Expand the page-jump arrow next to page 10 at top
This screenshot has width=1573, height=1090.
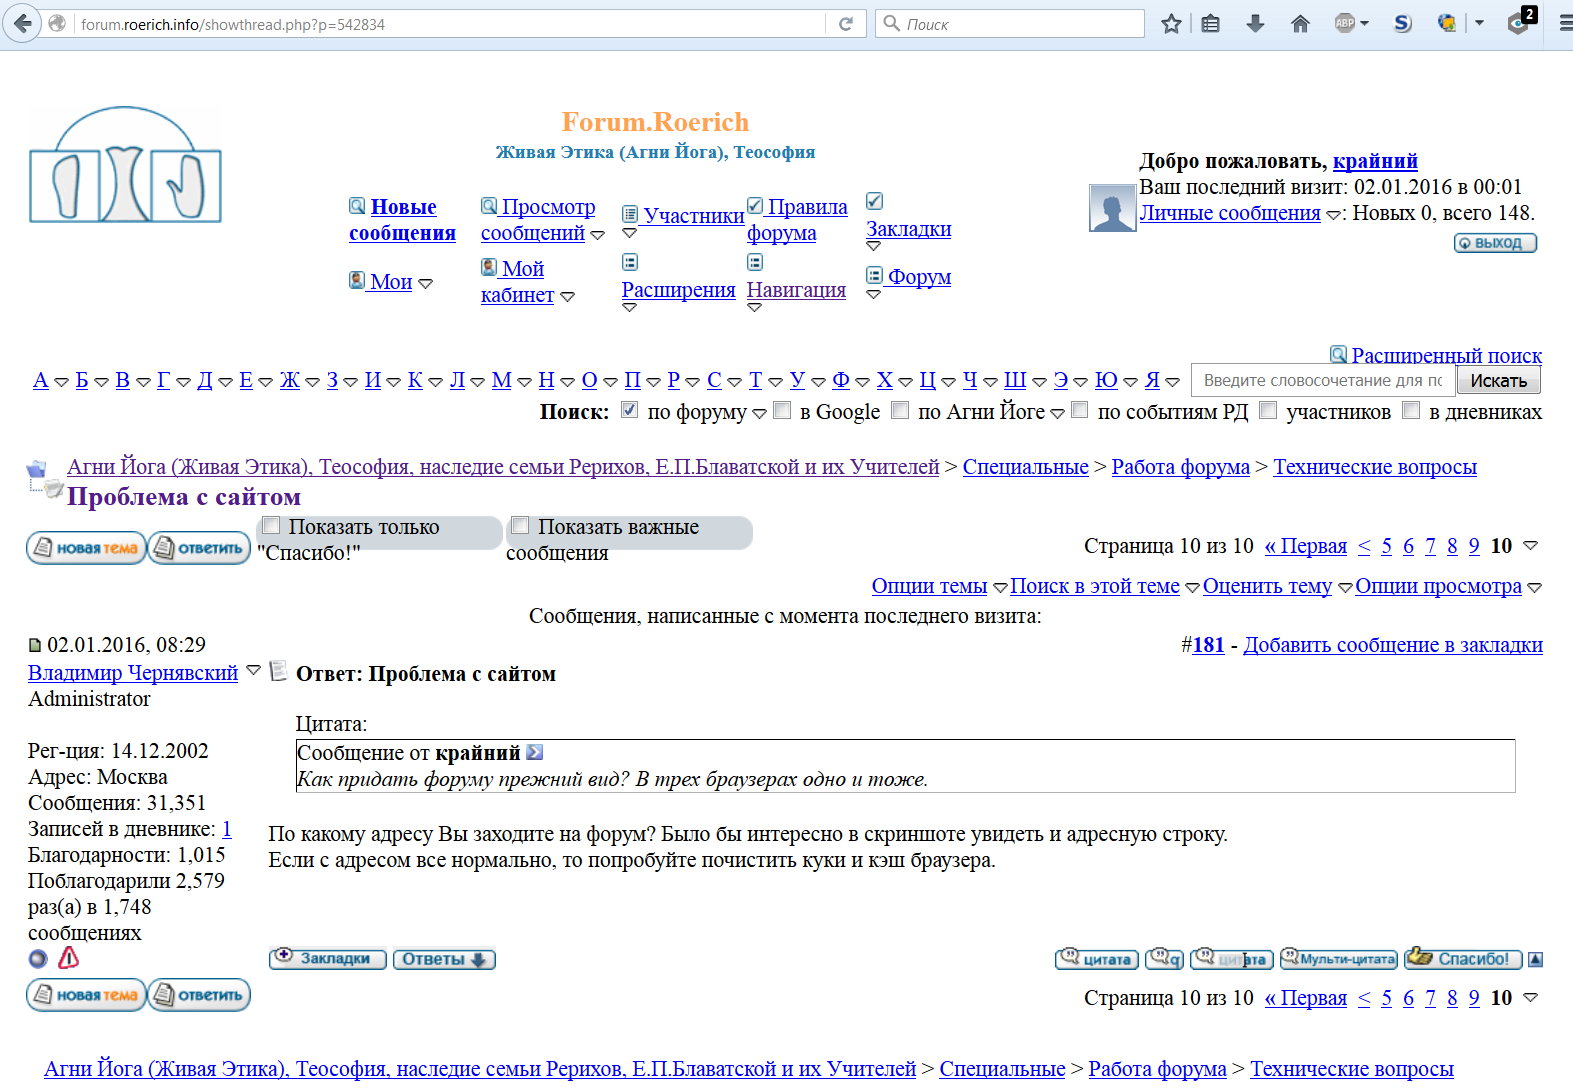(1530, 546)
